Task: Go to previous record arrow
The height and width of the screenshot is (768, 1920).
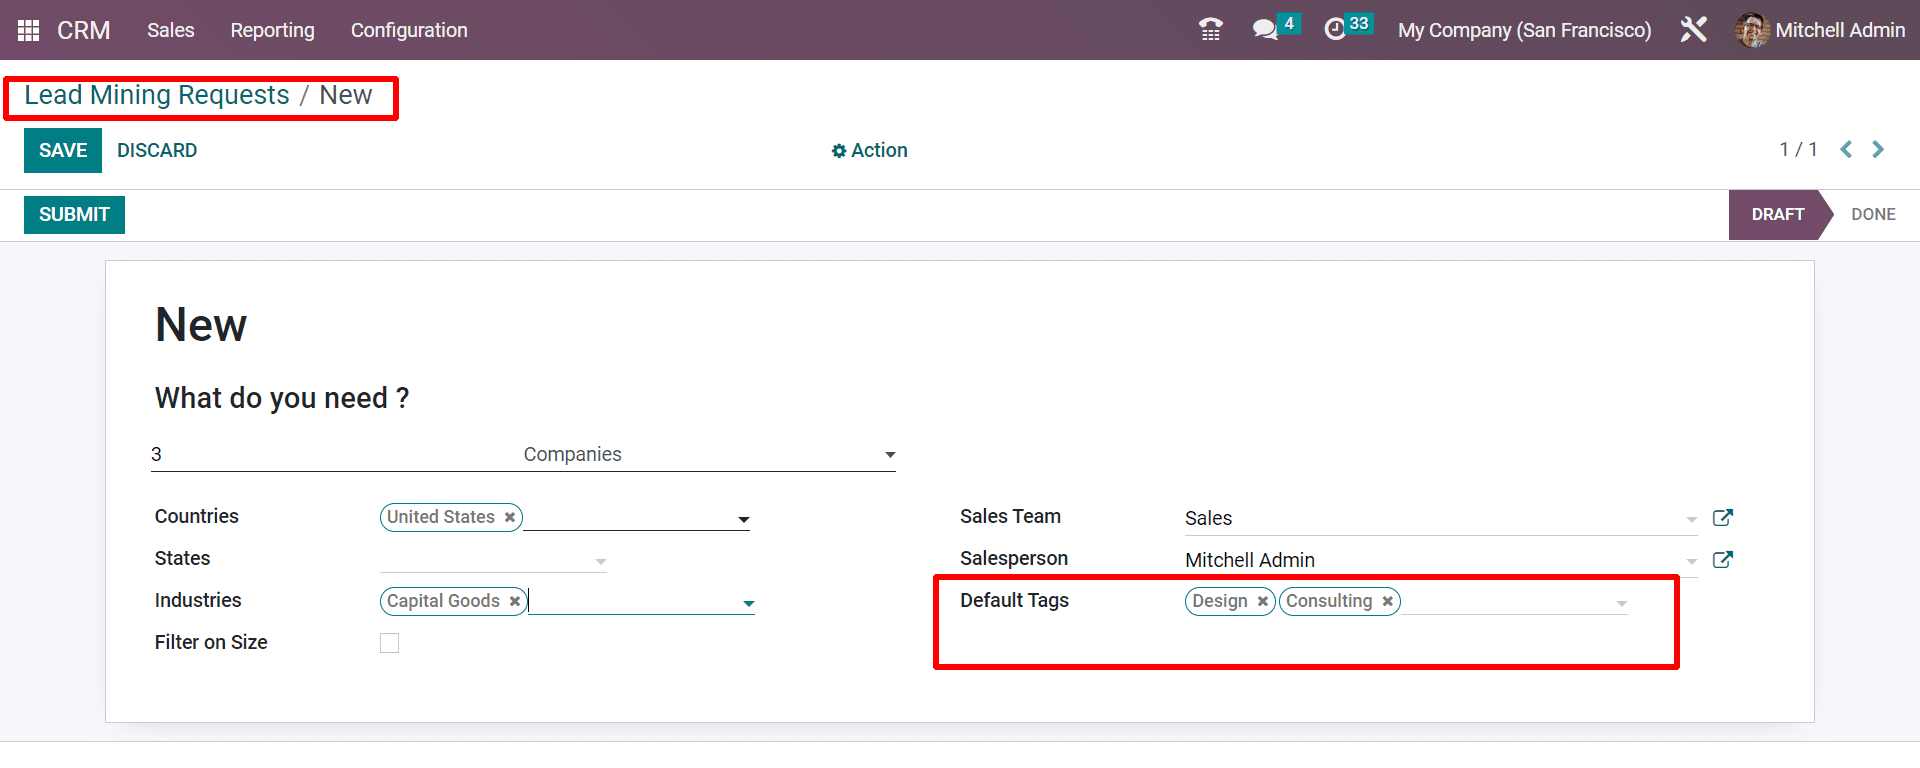Action: [1846, 149]
